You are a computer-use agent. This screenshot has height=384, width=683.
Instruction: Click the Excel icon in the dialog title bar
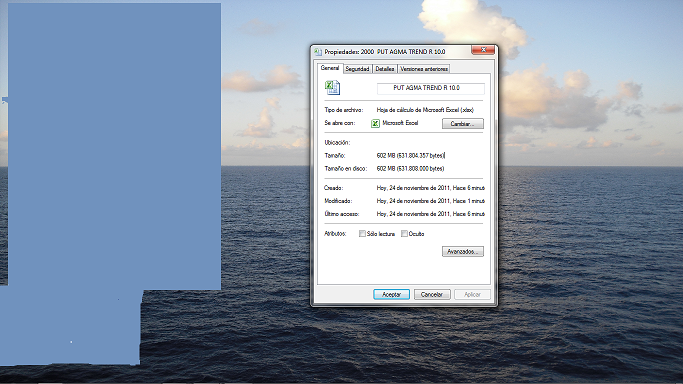point(318,52)
